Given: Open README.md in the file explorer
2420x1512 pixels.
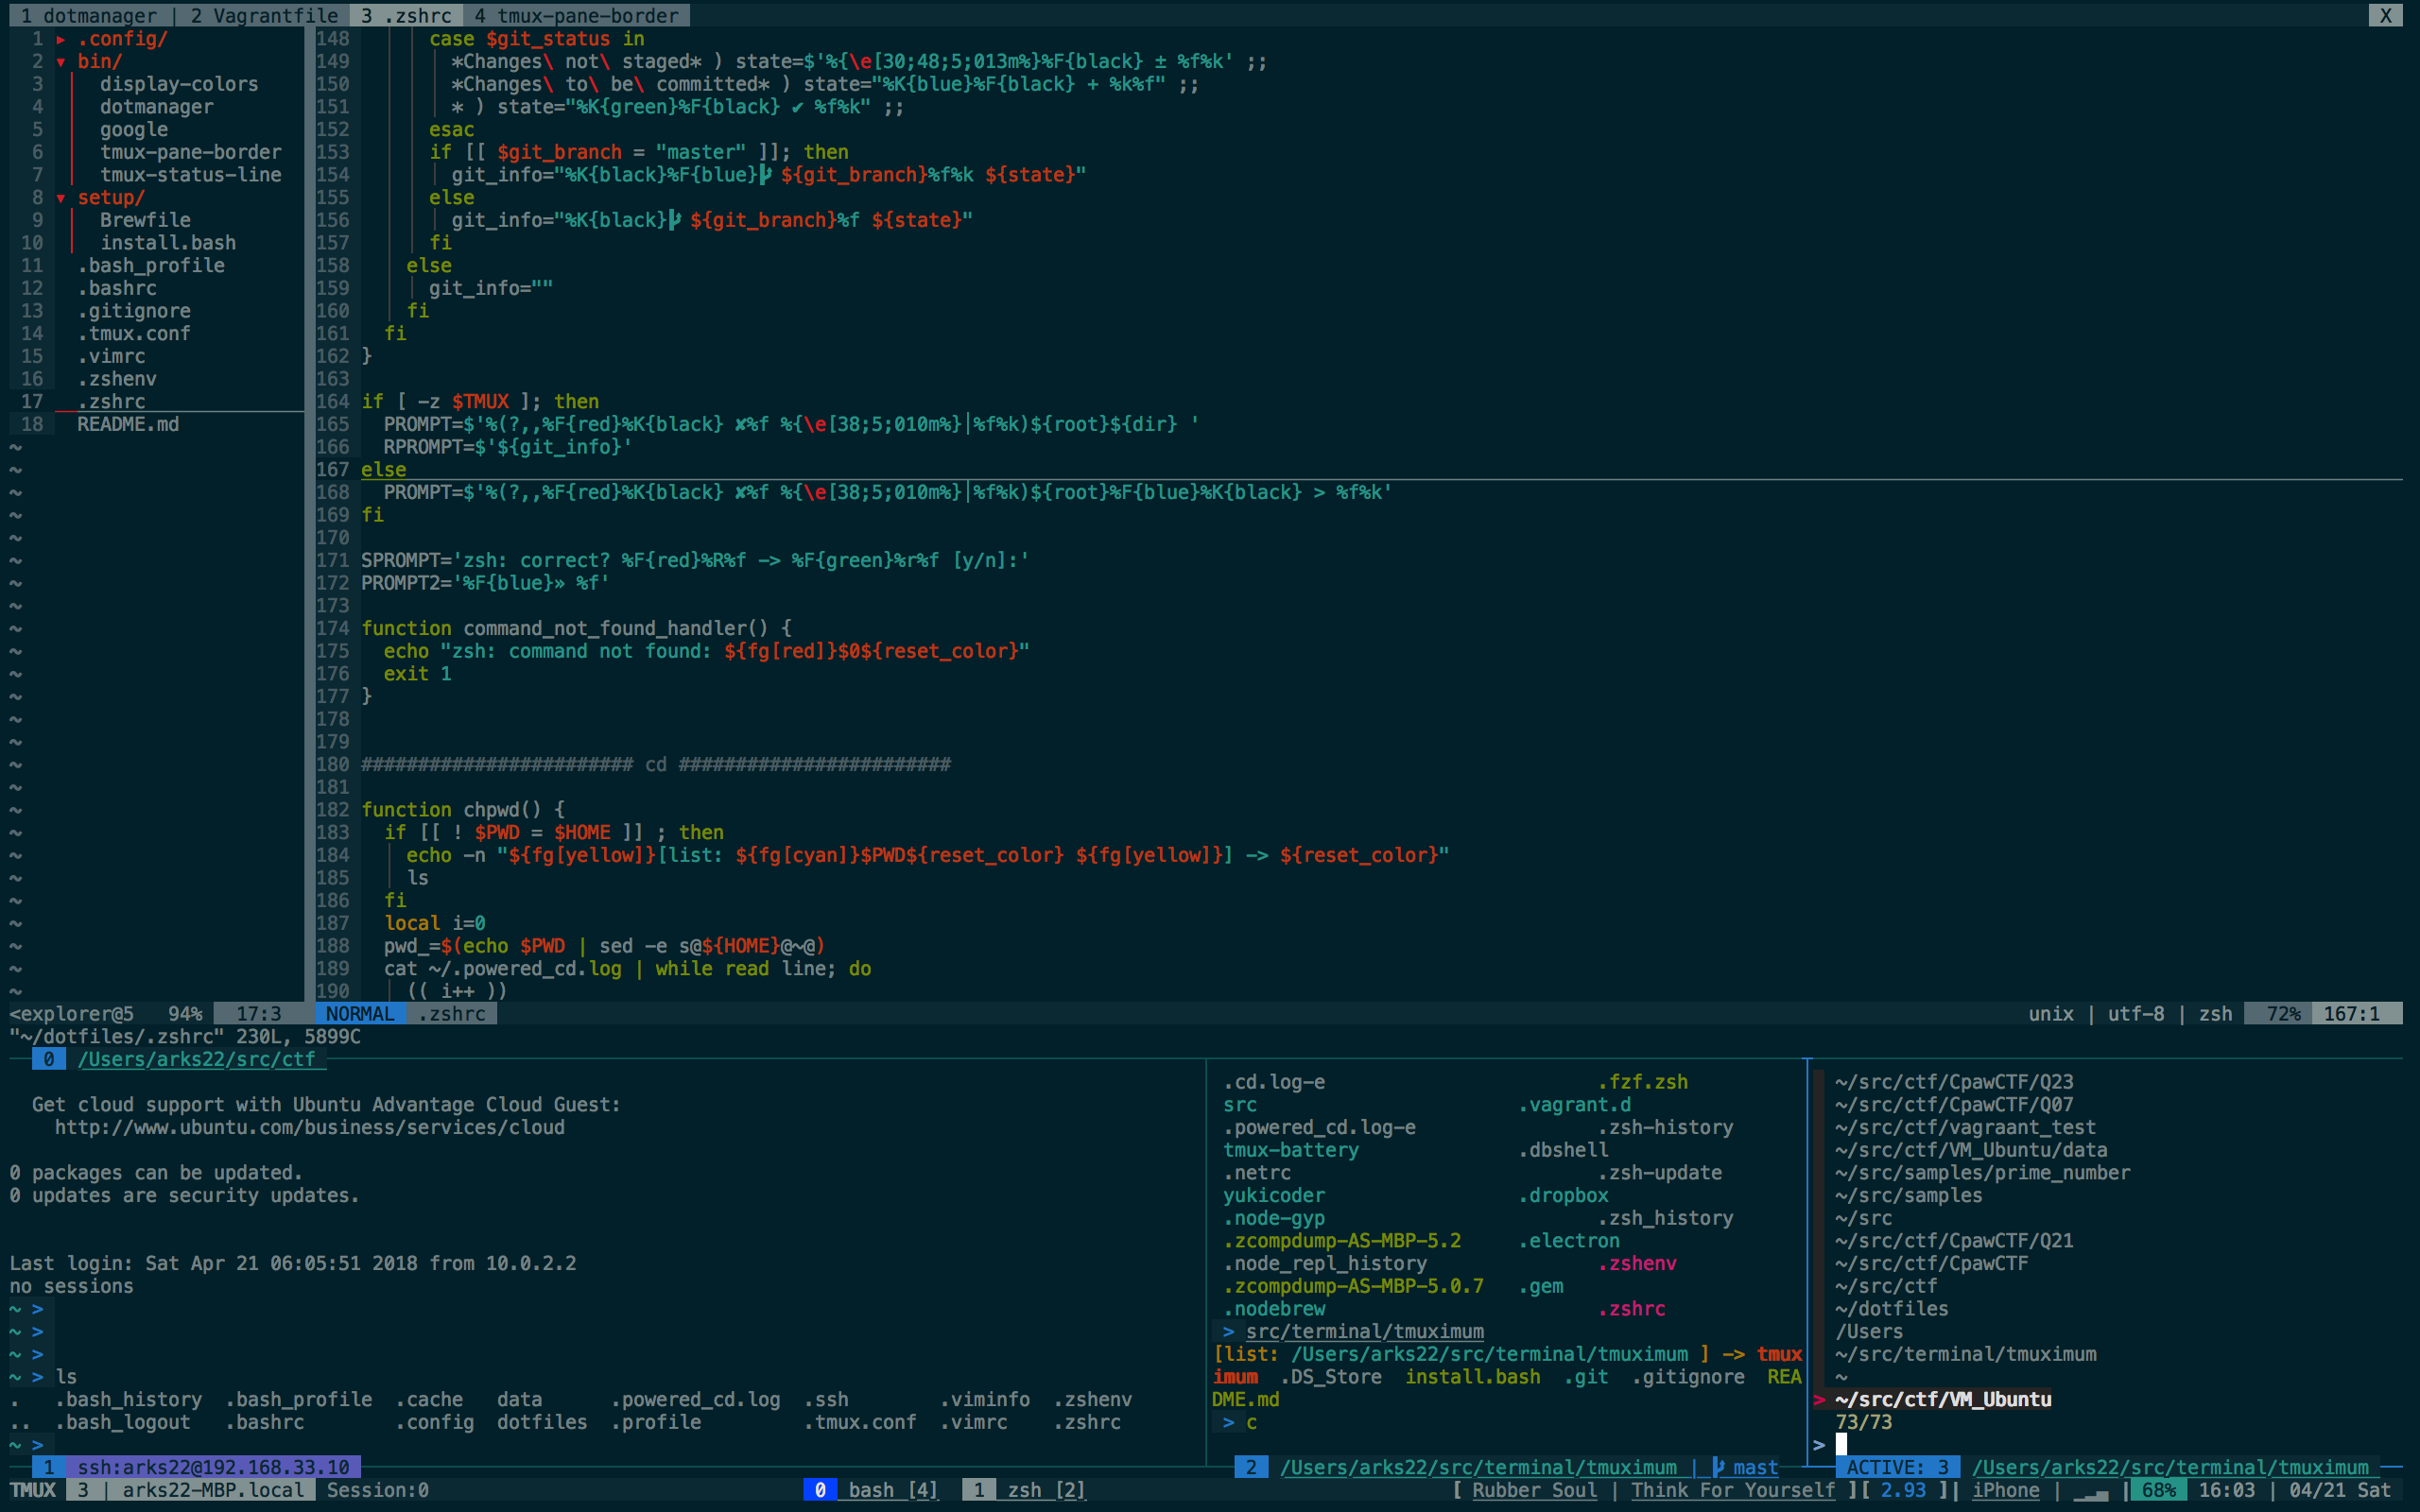Looking at the screenshot, I should pyautogui.click(x=128, y=424).
